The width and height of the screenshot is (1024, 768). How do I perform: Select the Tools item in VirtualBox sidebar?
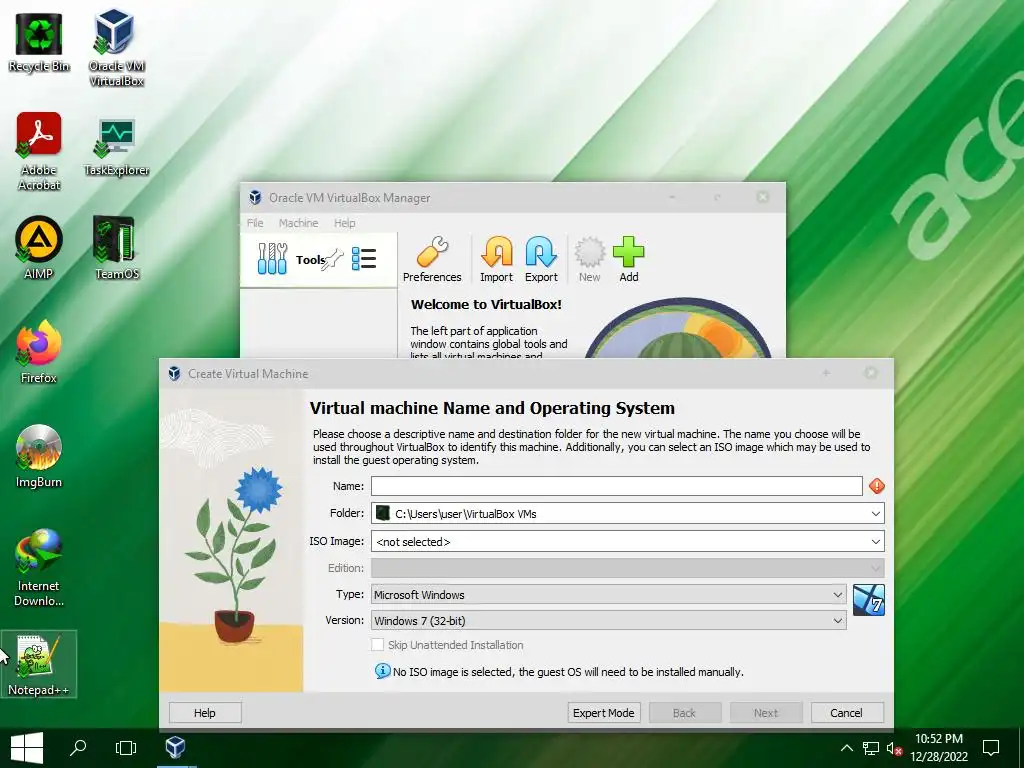pyautogui.click(x=318, y=259)
